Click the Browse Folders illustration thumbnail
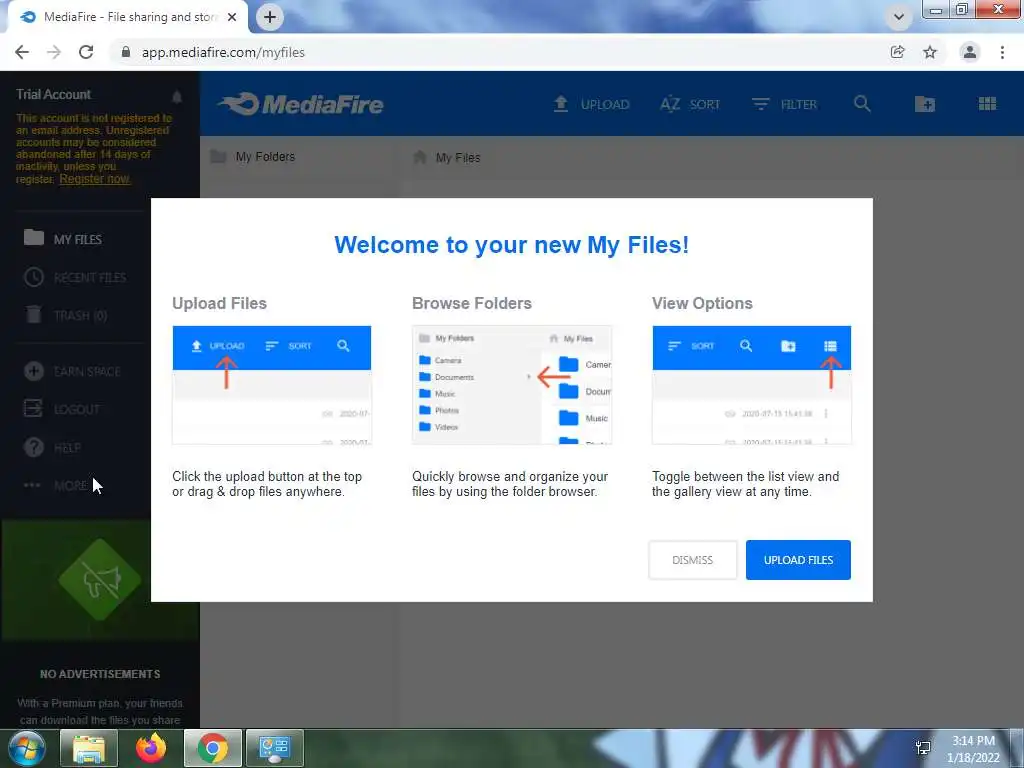This screenshot has width=1024, height=768. pyautogui.click(x=512, y=385)
